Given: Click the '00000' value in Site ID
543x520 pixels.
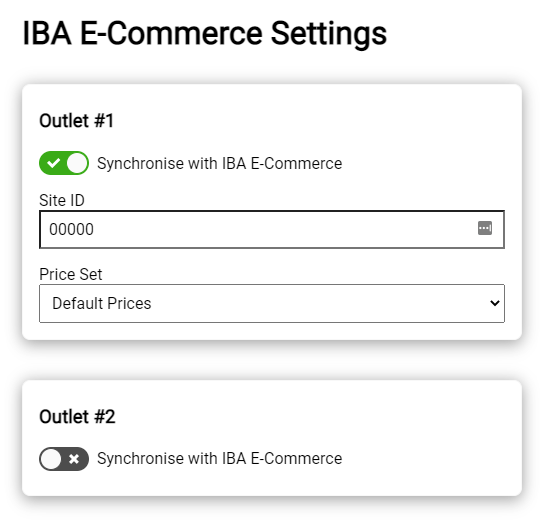Looking at the screenshot, I should coord(71,230).
